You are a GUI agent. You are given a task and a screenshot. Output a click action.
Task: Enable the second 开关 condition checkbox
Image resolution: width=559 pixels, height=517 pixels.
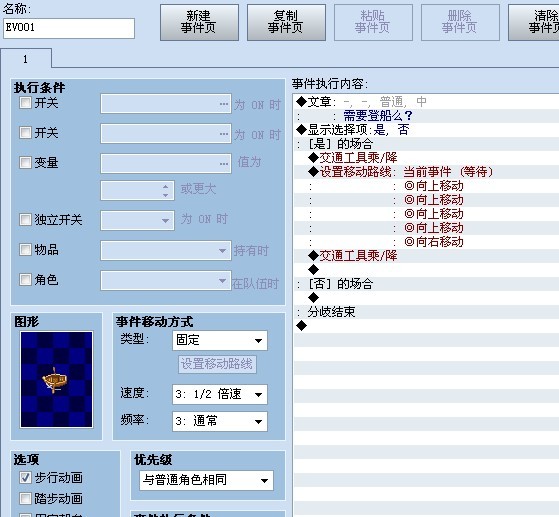point(25,133)
